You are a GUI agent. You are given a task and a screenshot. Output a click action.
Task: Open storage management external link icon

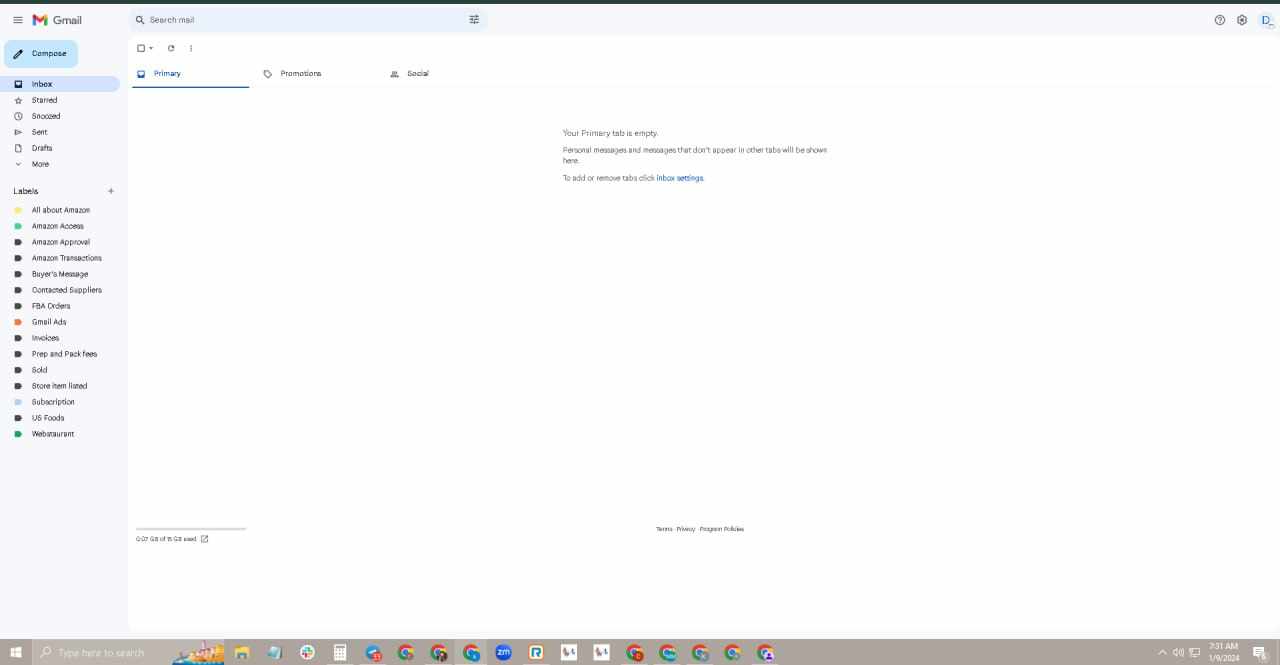click(205, 539)
